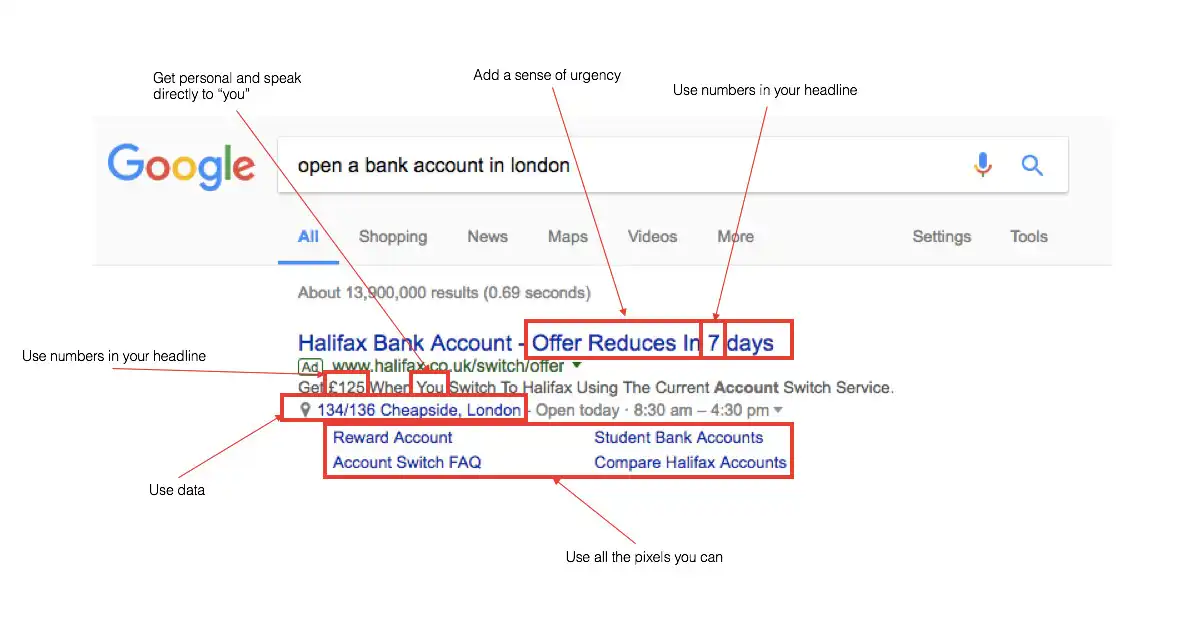Open the Student Bank Accounts sitelink
Image resolution: width=1179 pixels, height=623 pixels.
pyautogui.click(x=678, y=437)
